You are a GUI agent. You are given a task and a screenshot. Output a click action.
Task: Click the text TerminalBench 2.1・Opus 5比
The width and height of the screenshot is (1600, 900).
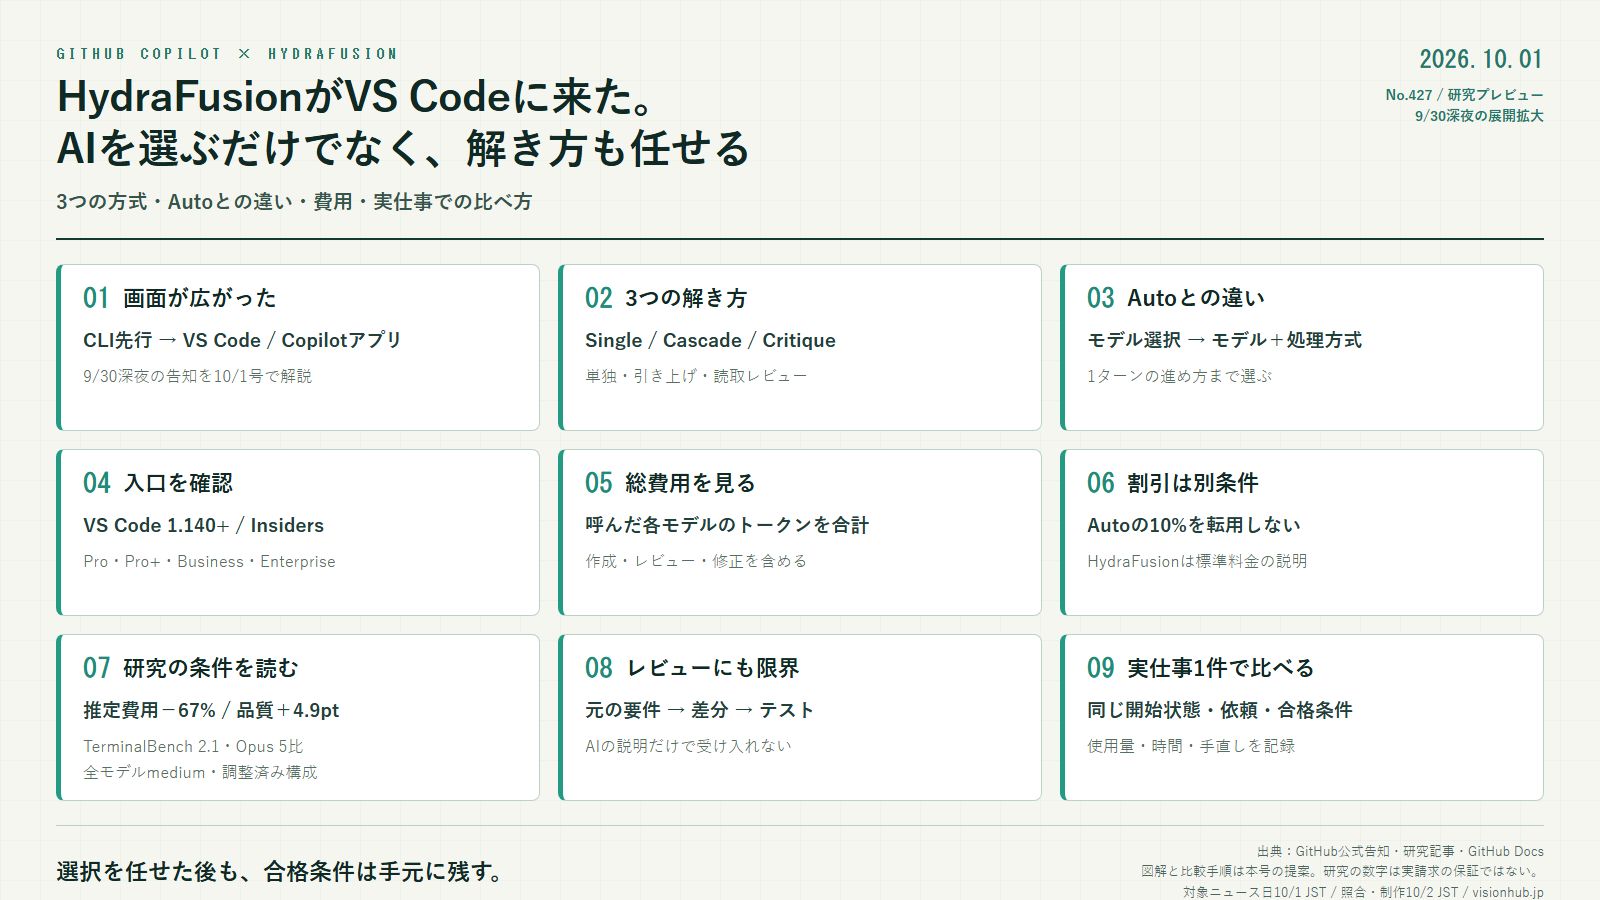pos(193,747)
